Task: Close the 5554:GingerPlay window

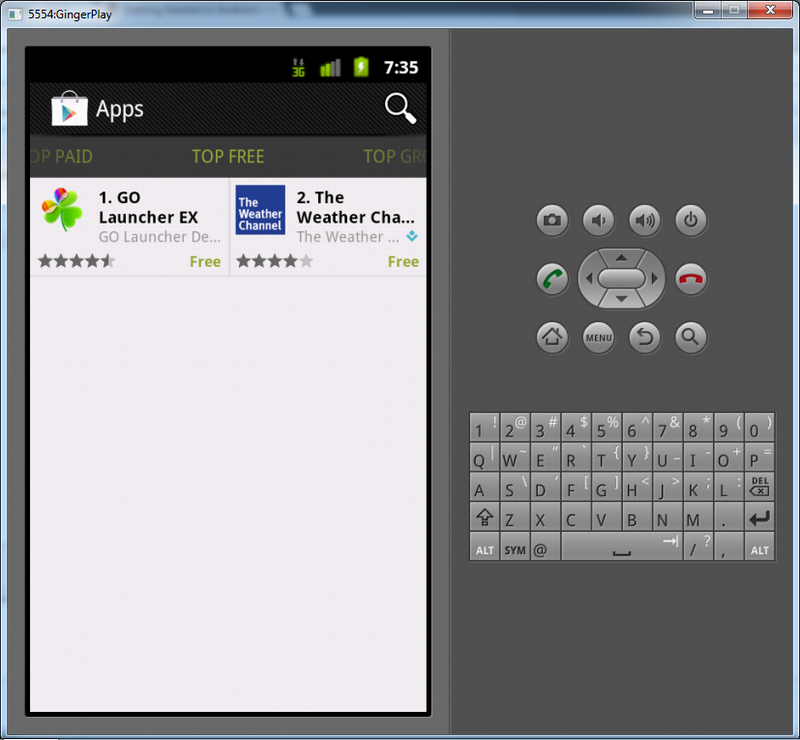Action: click(x=770, y=10)
